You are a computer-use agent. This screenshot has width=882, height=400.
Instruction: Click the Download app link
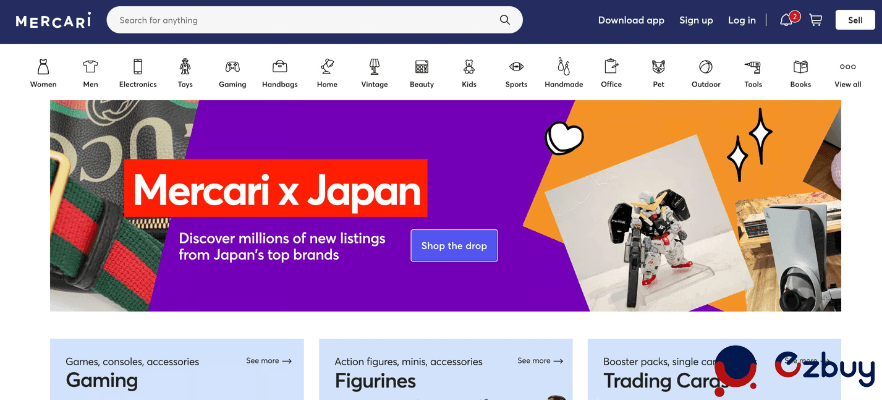[x=631, y=20]
